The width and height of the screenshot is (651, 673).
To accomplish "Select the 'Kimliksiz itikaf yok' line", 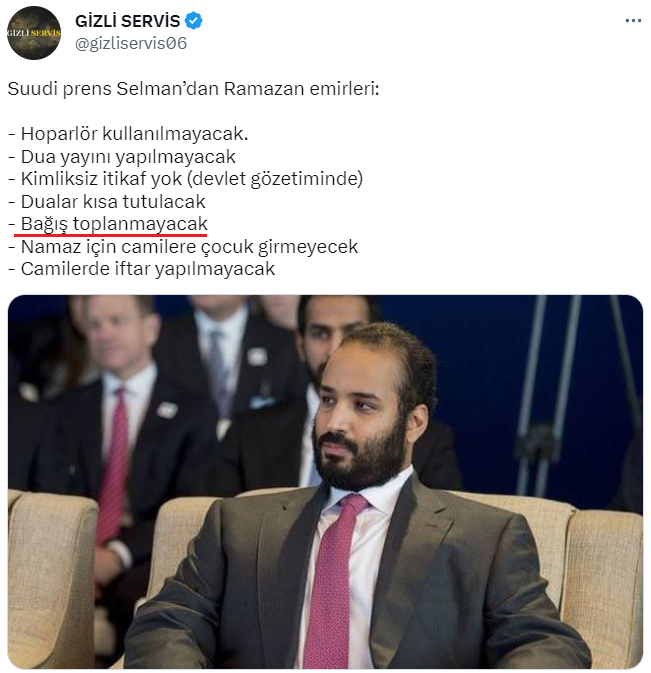I will point(185,179).
